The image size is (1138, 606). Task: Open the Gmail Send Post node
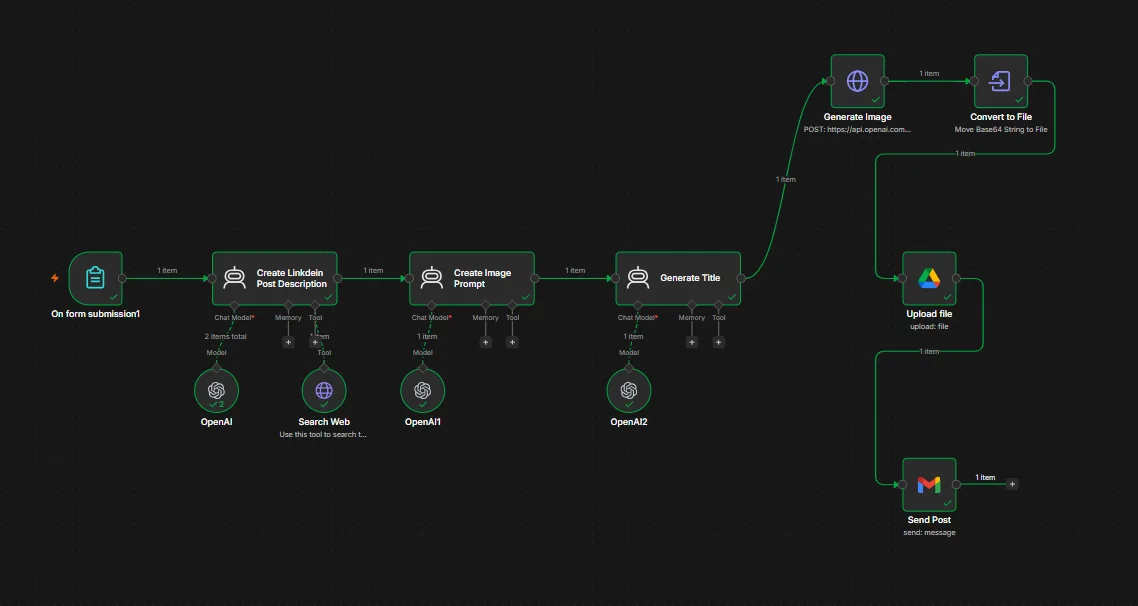tap(929, 484)
